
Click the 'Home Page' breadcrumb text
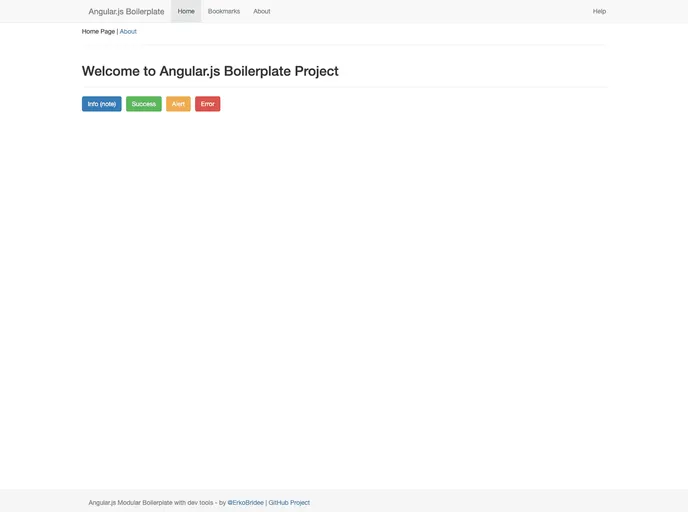point(98,32)
